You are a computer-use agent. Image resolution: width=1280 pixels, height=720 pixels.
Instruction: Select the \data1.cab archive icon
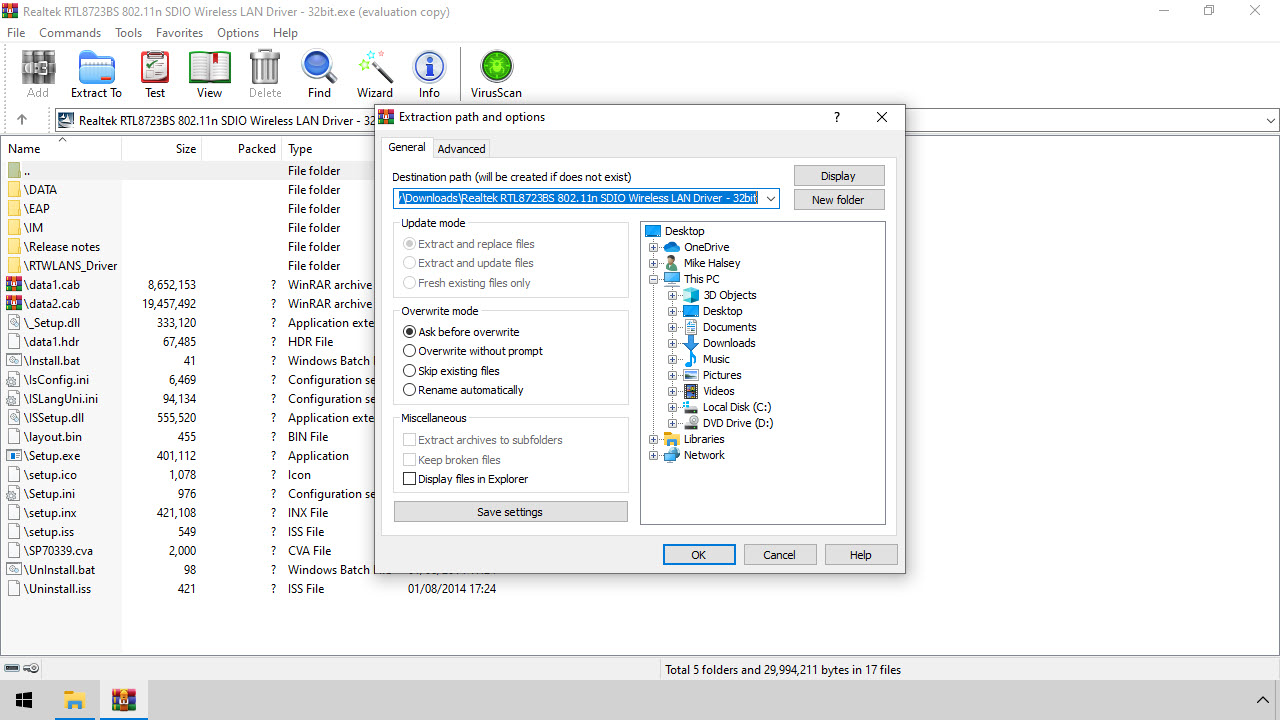tap(14, 284)
